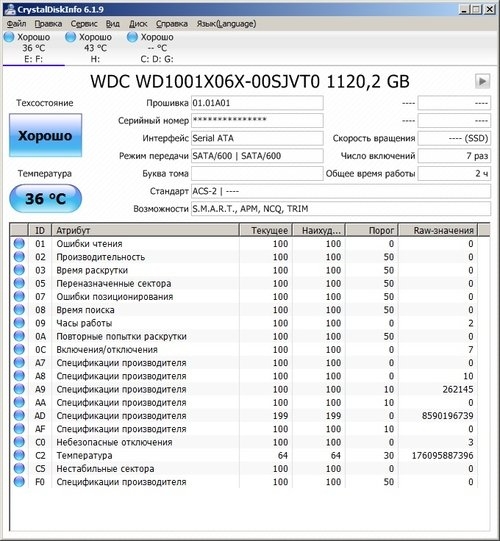Click status orb for disk E: F:
The image size is (500, 541).
(9, 37)
